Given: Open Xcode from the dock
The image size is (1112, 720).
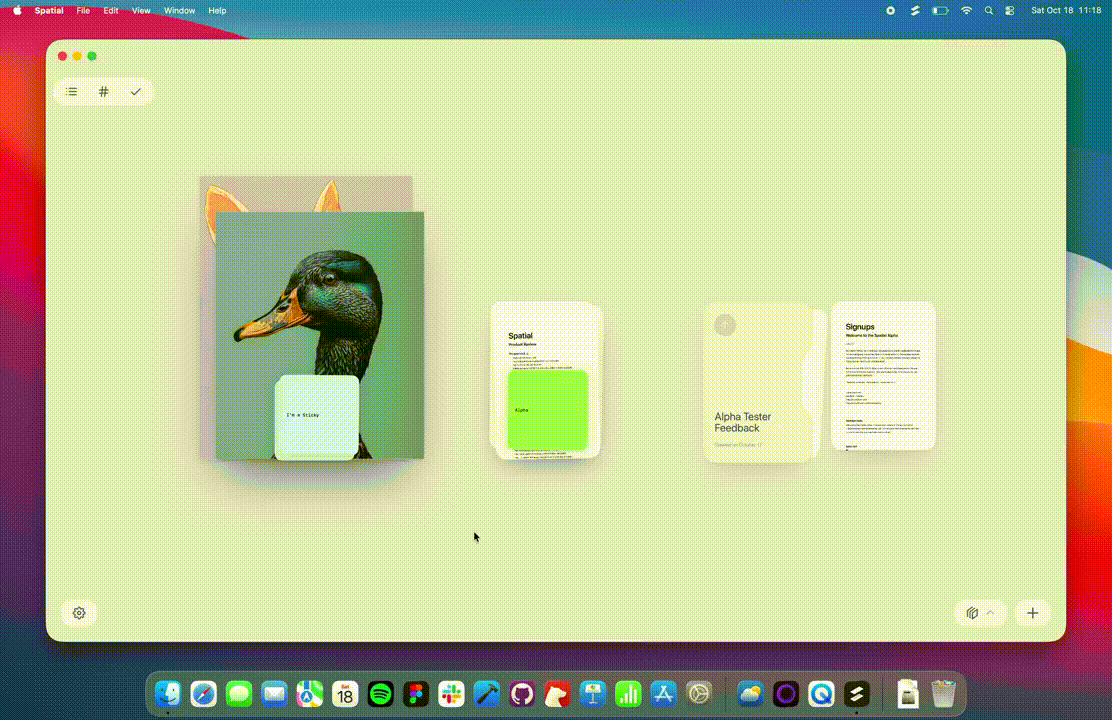Looking at the screenshot, I should point(486,694).
